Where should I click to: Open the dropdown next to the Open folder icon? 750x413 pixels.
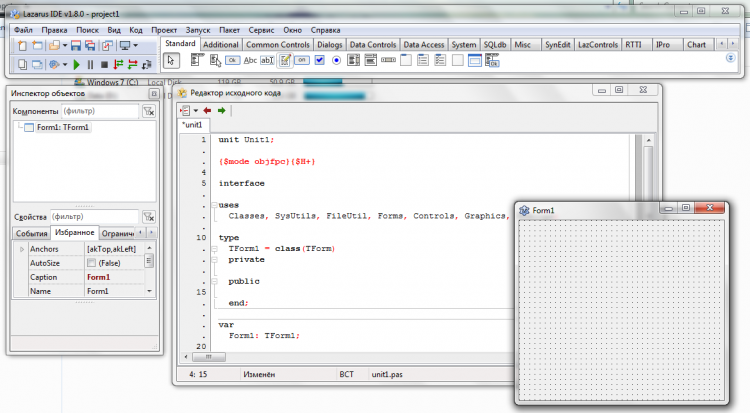click(64, 46)
